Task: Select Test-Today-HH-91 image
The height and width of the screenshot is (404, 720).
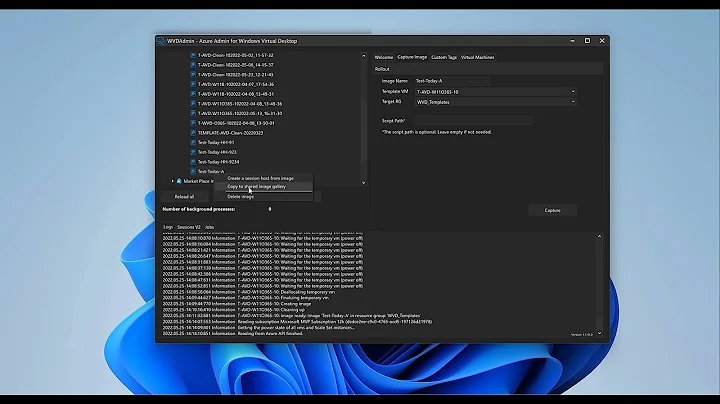Action: [x=216, y=142]
